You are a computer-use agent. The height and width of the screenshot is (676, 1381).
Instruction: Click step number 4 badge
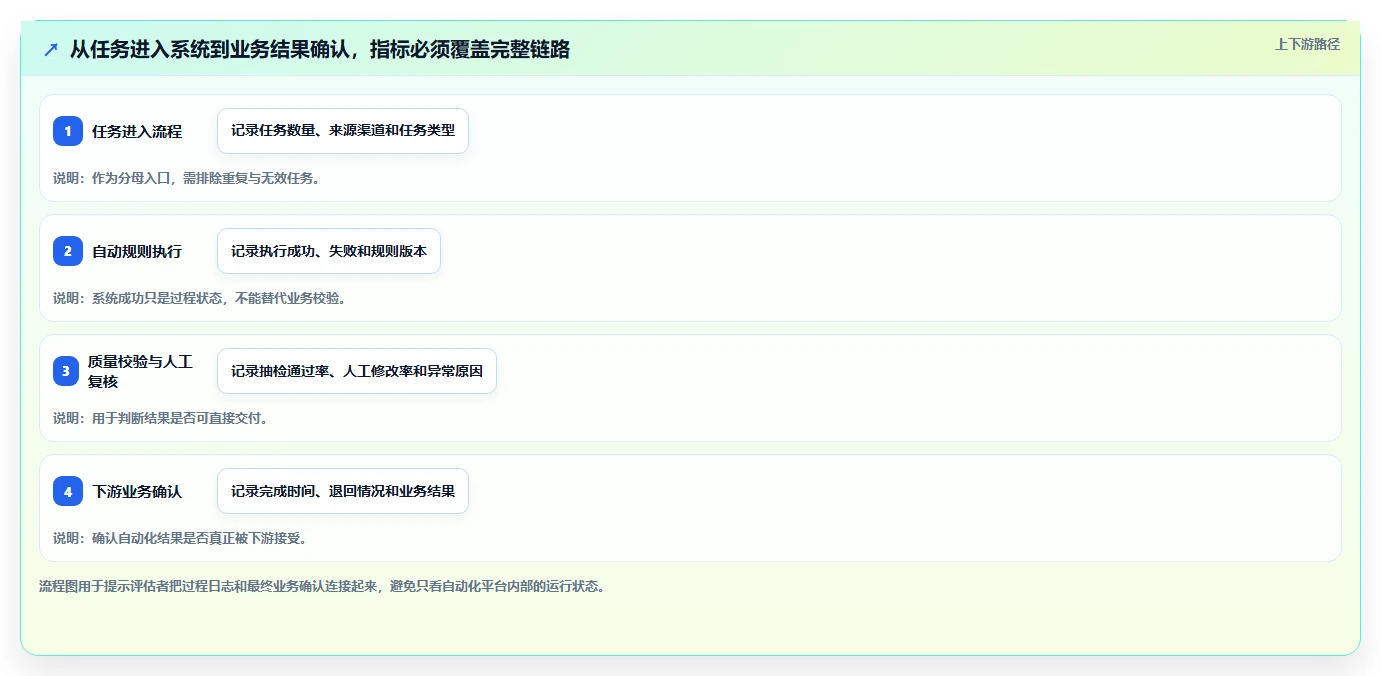[68, 491]
